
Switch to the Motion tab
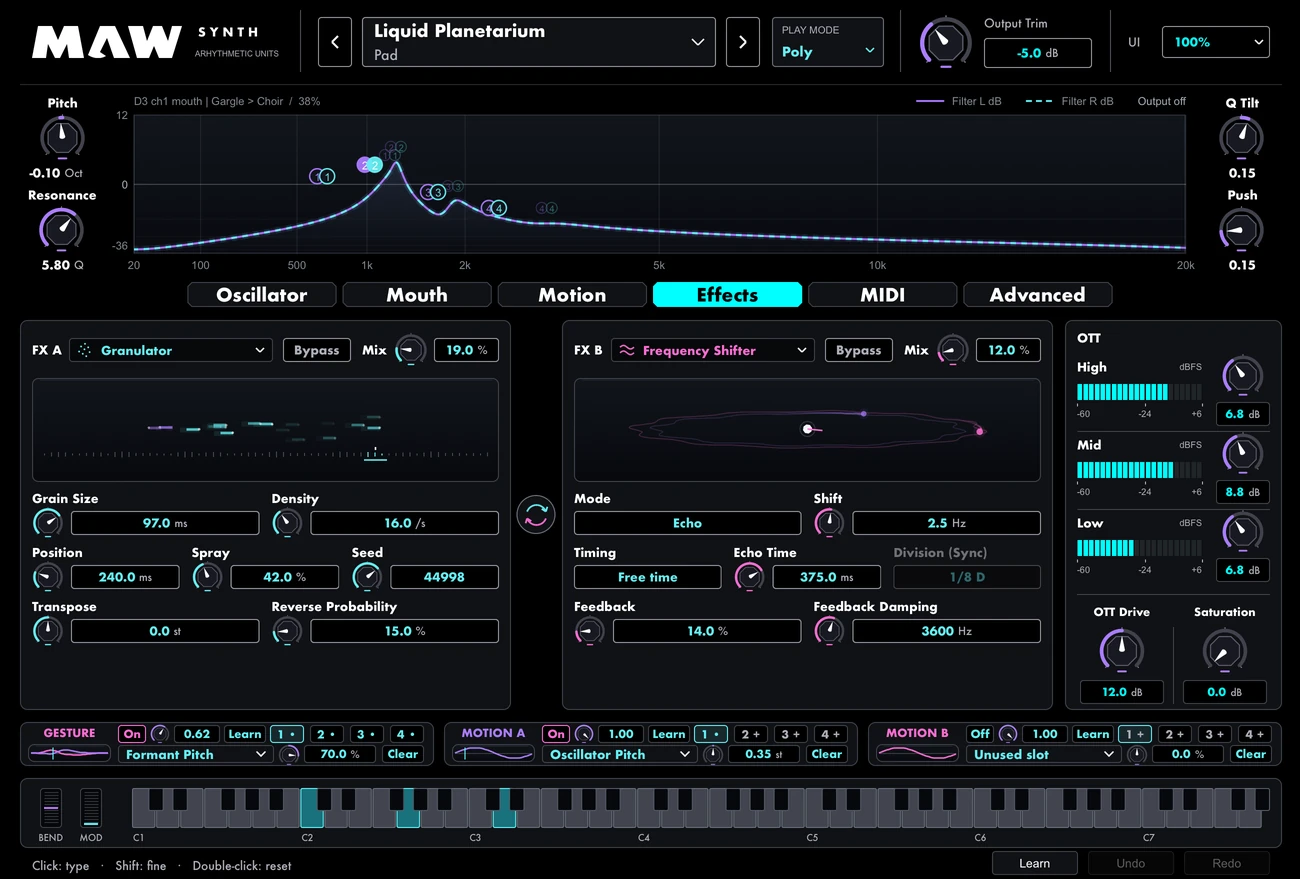[x=572, y=295]
